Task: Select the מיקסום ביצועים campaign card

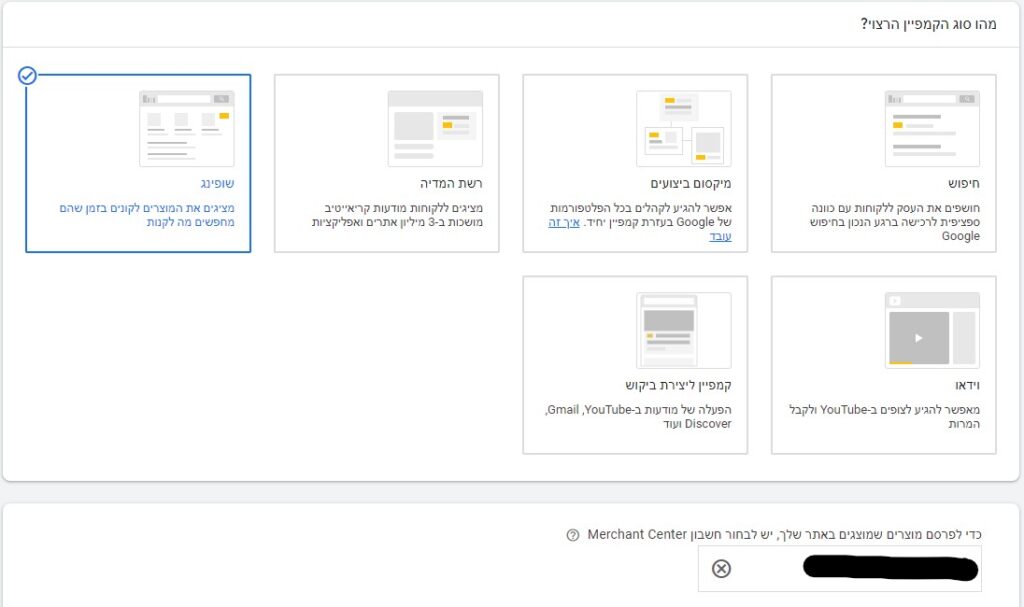Action: coord(635,163)
